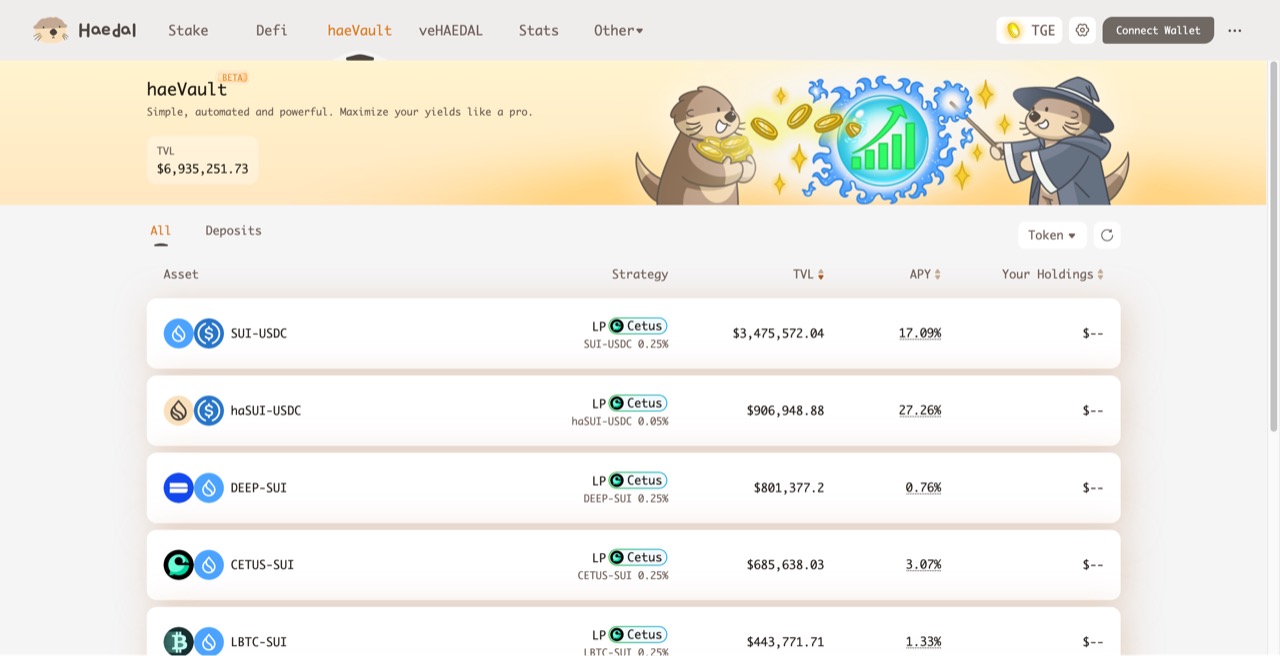Click the 17.09% APY value

pyautogui.click(x=920, y=333)
